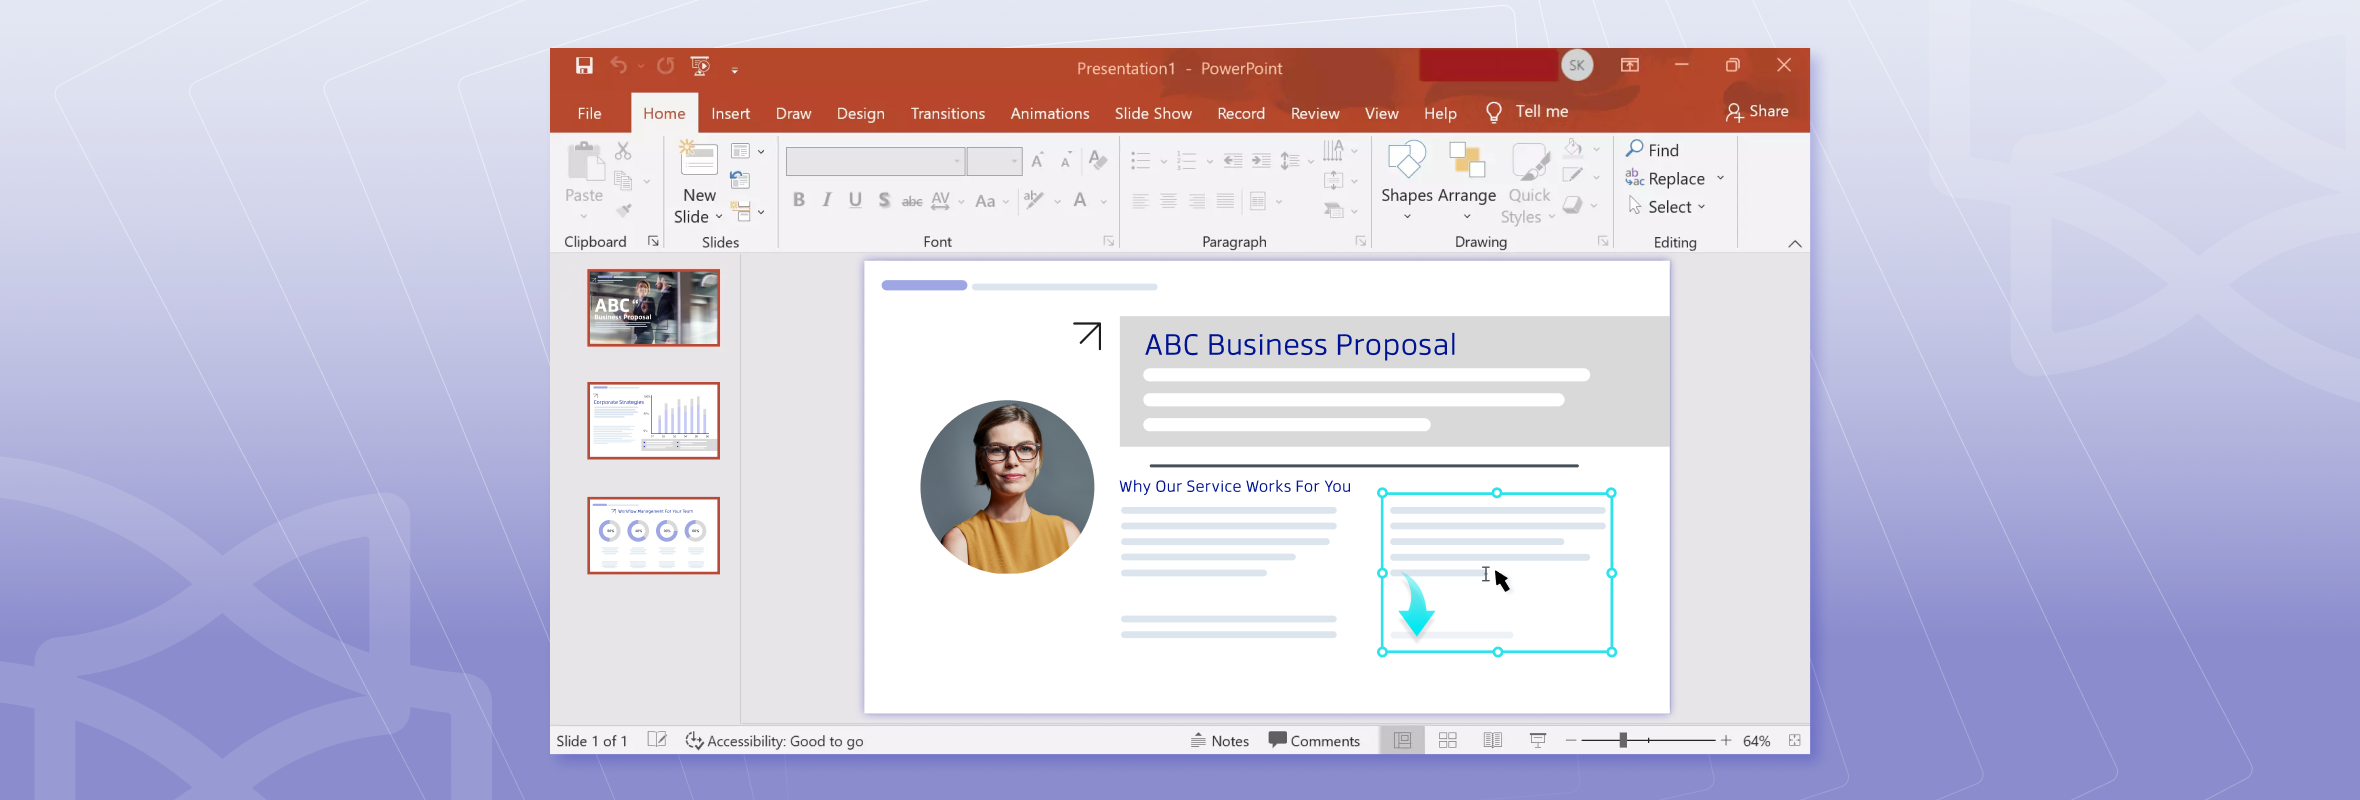Viewport: 2360px width, 800px height.
Task: Switch to Slide Sorter view
Action: (1447, 740)
